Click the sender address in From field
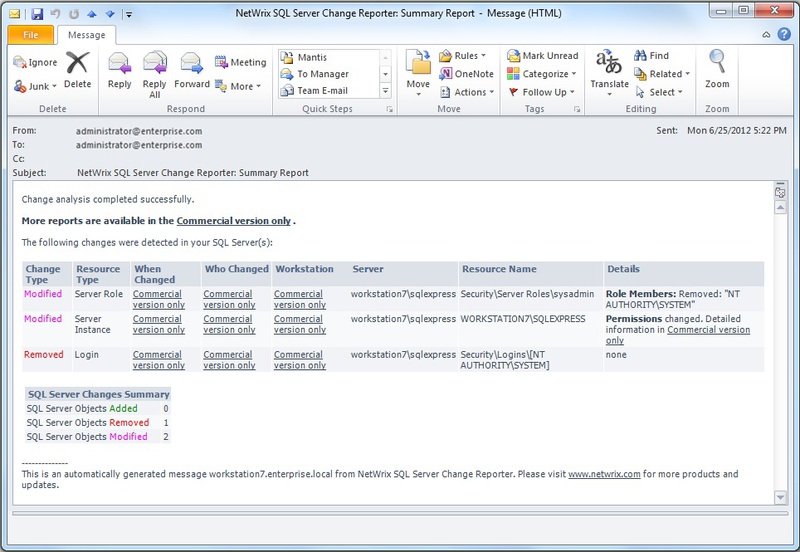The height and width of the screenshot is (552, 800). [x=139, y=131]
